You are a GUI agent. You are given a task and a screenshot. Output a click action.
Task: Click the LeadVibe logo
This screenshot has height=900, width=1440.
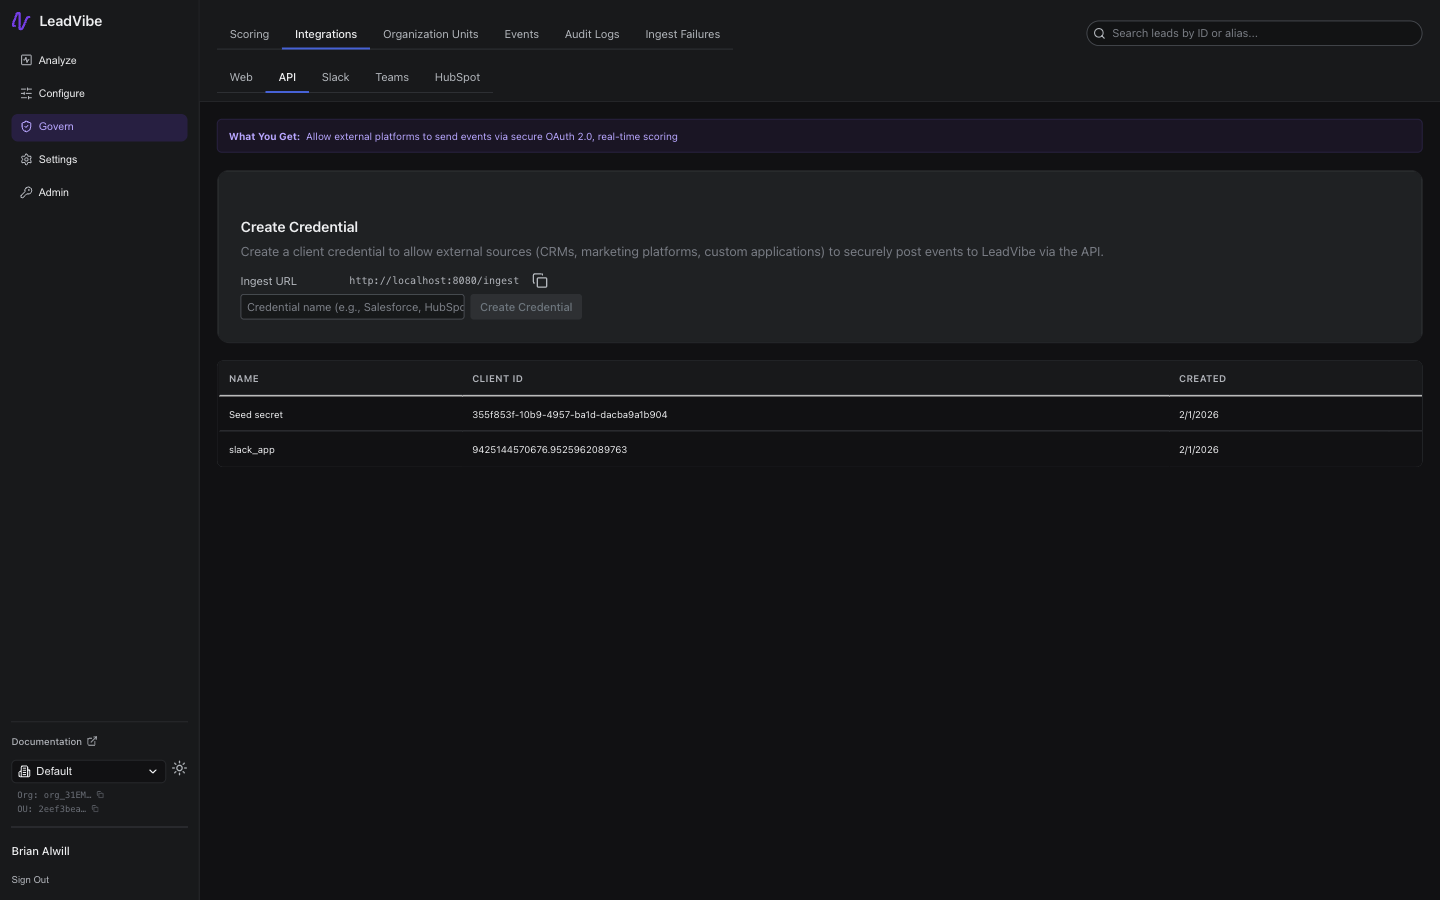click(56, 21)
